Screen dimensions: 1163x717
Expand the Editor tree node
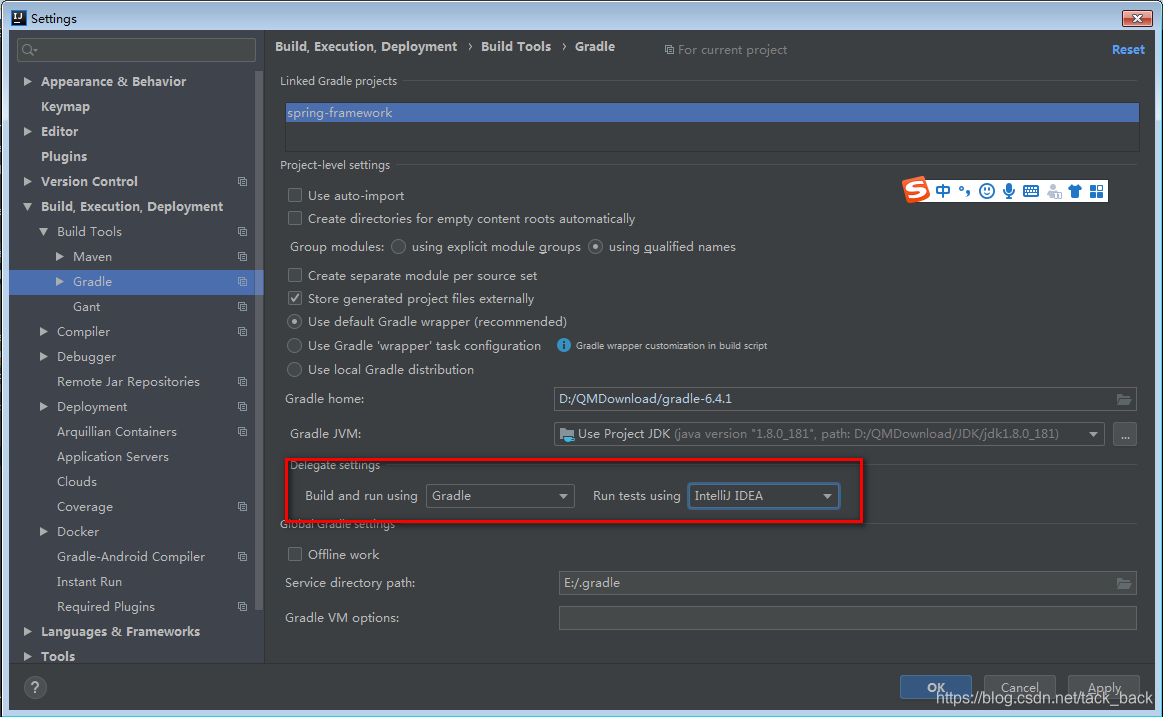pos(27,131)
